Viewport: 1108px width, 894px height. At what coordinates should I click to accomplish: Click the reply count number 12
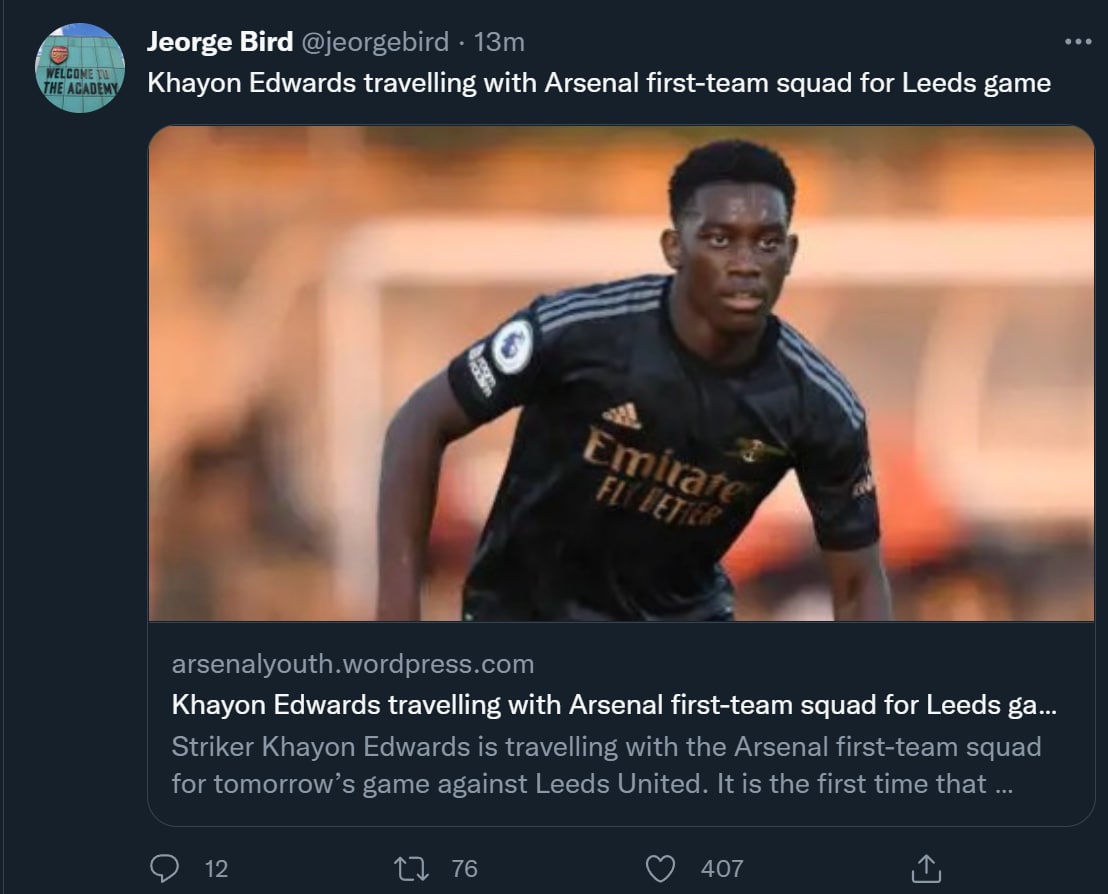click(x=216, y=869)
